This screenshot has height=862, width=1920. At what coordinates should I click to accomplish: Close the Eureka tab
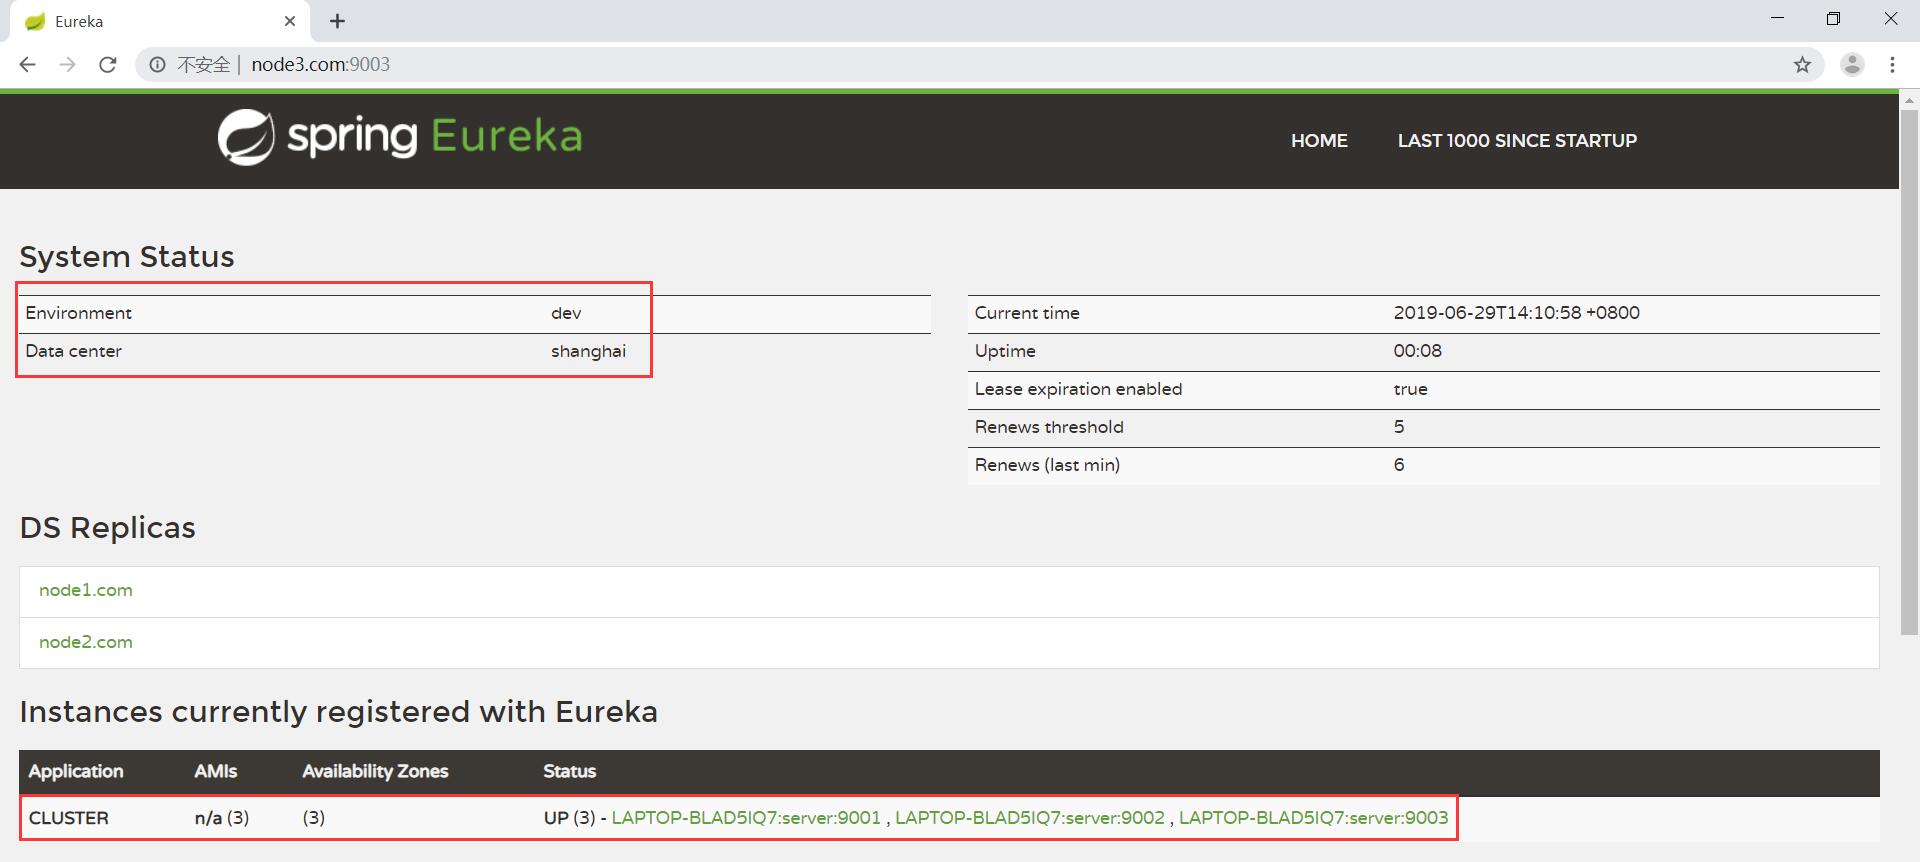(290, 21)
